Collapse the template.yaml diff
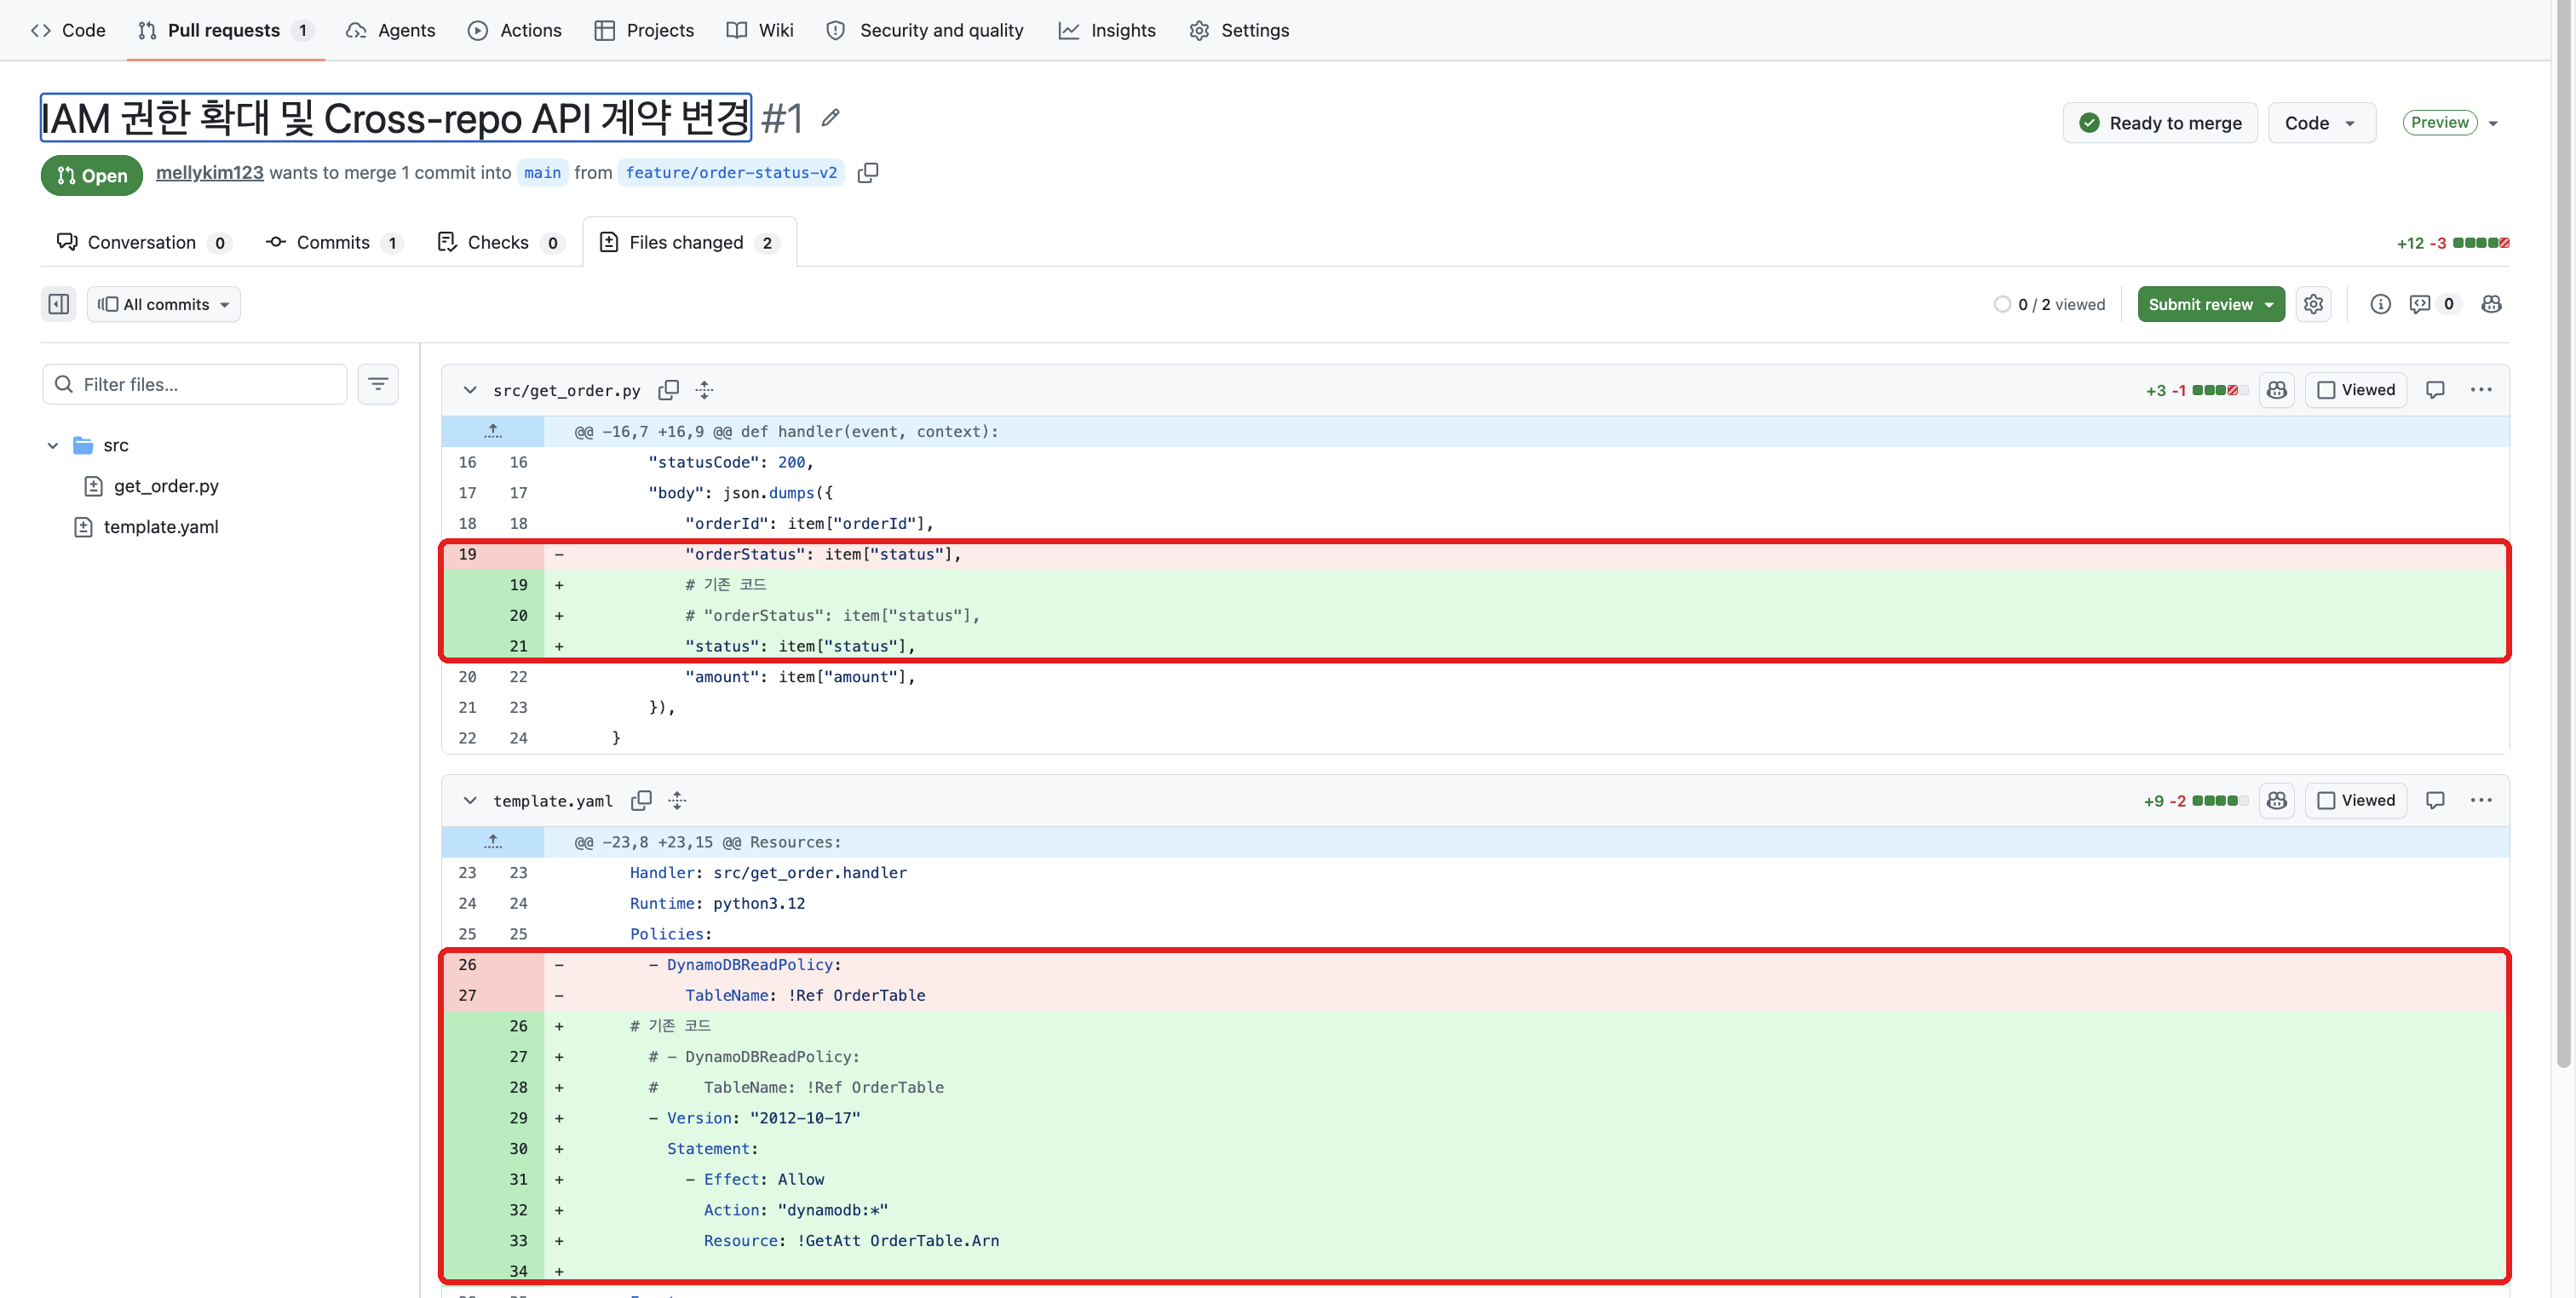The height and width of the screenshot is (1298, 2576). [470, 800]
